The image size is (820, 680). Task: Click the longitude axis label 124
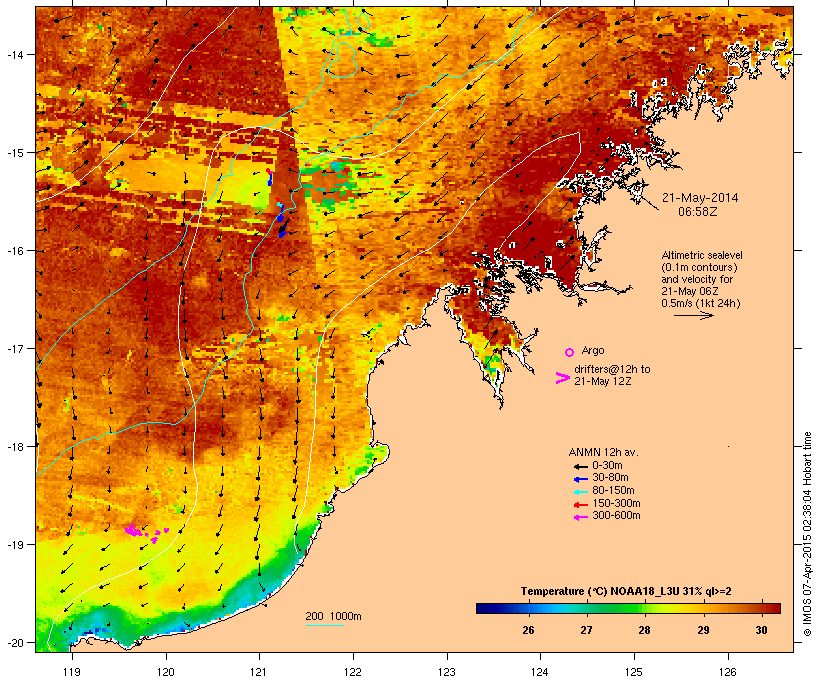[x=540, y=672]
